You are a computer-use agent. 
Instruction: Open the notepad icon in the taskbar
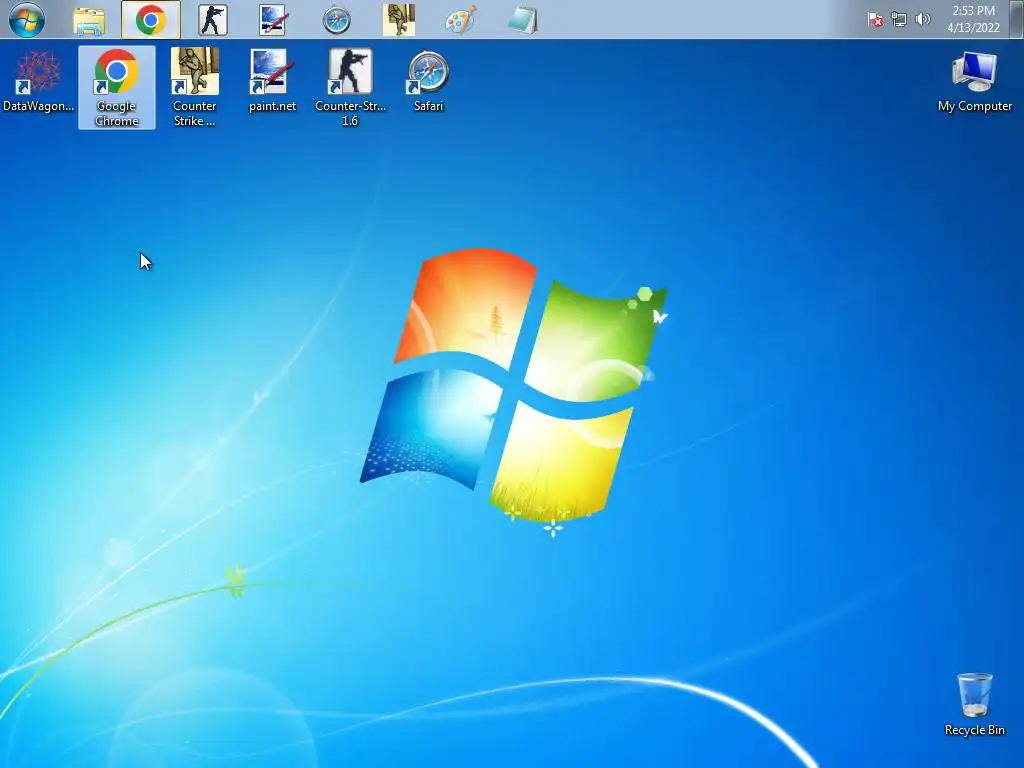pos(523,20)
